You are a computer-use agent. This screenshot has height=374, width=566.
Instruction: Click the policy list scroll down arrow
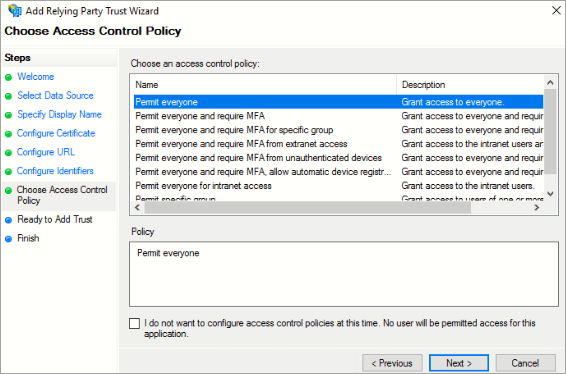(x=550, y=194)
